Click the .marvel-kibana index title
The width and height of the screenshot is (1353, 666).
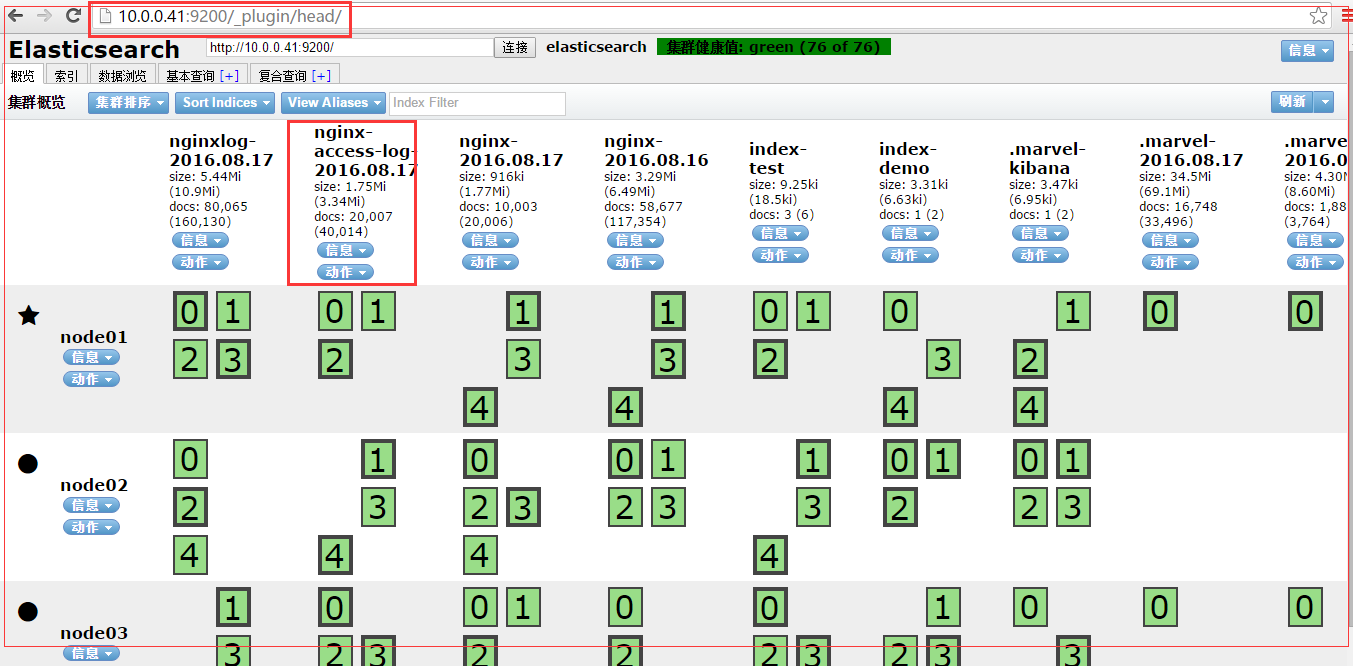click(x=1046, y=159)
